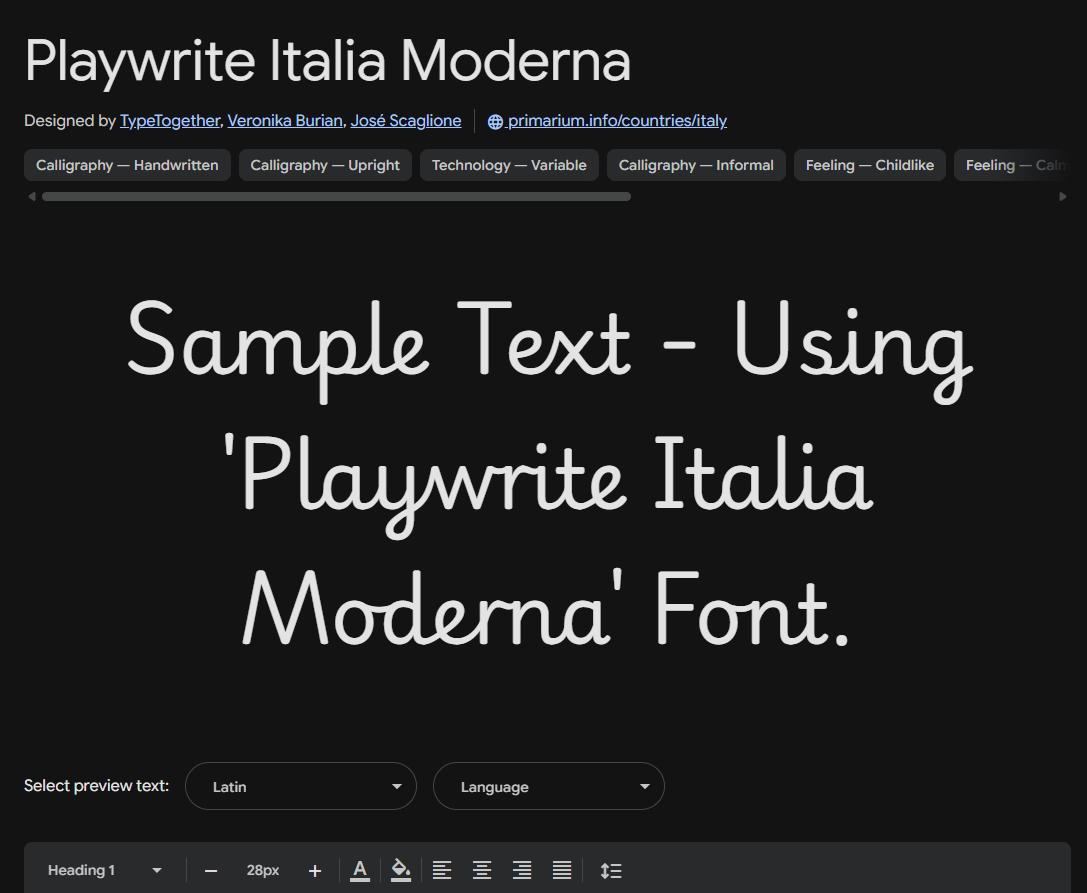
Task: Select the Calligraphy — Informal tag
Action: (x=696, y=165)
